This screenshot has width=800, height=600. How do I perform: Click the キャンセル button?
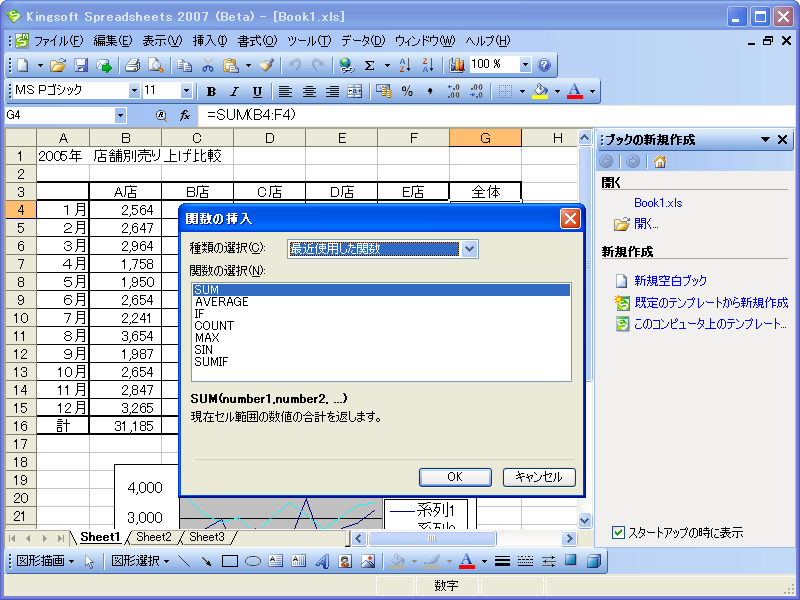(539, 477)
